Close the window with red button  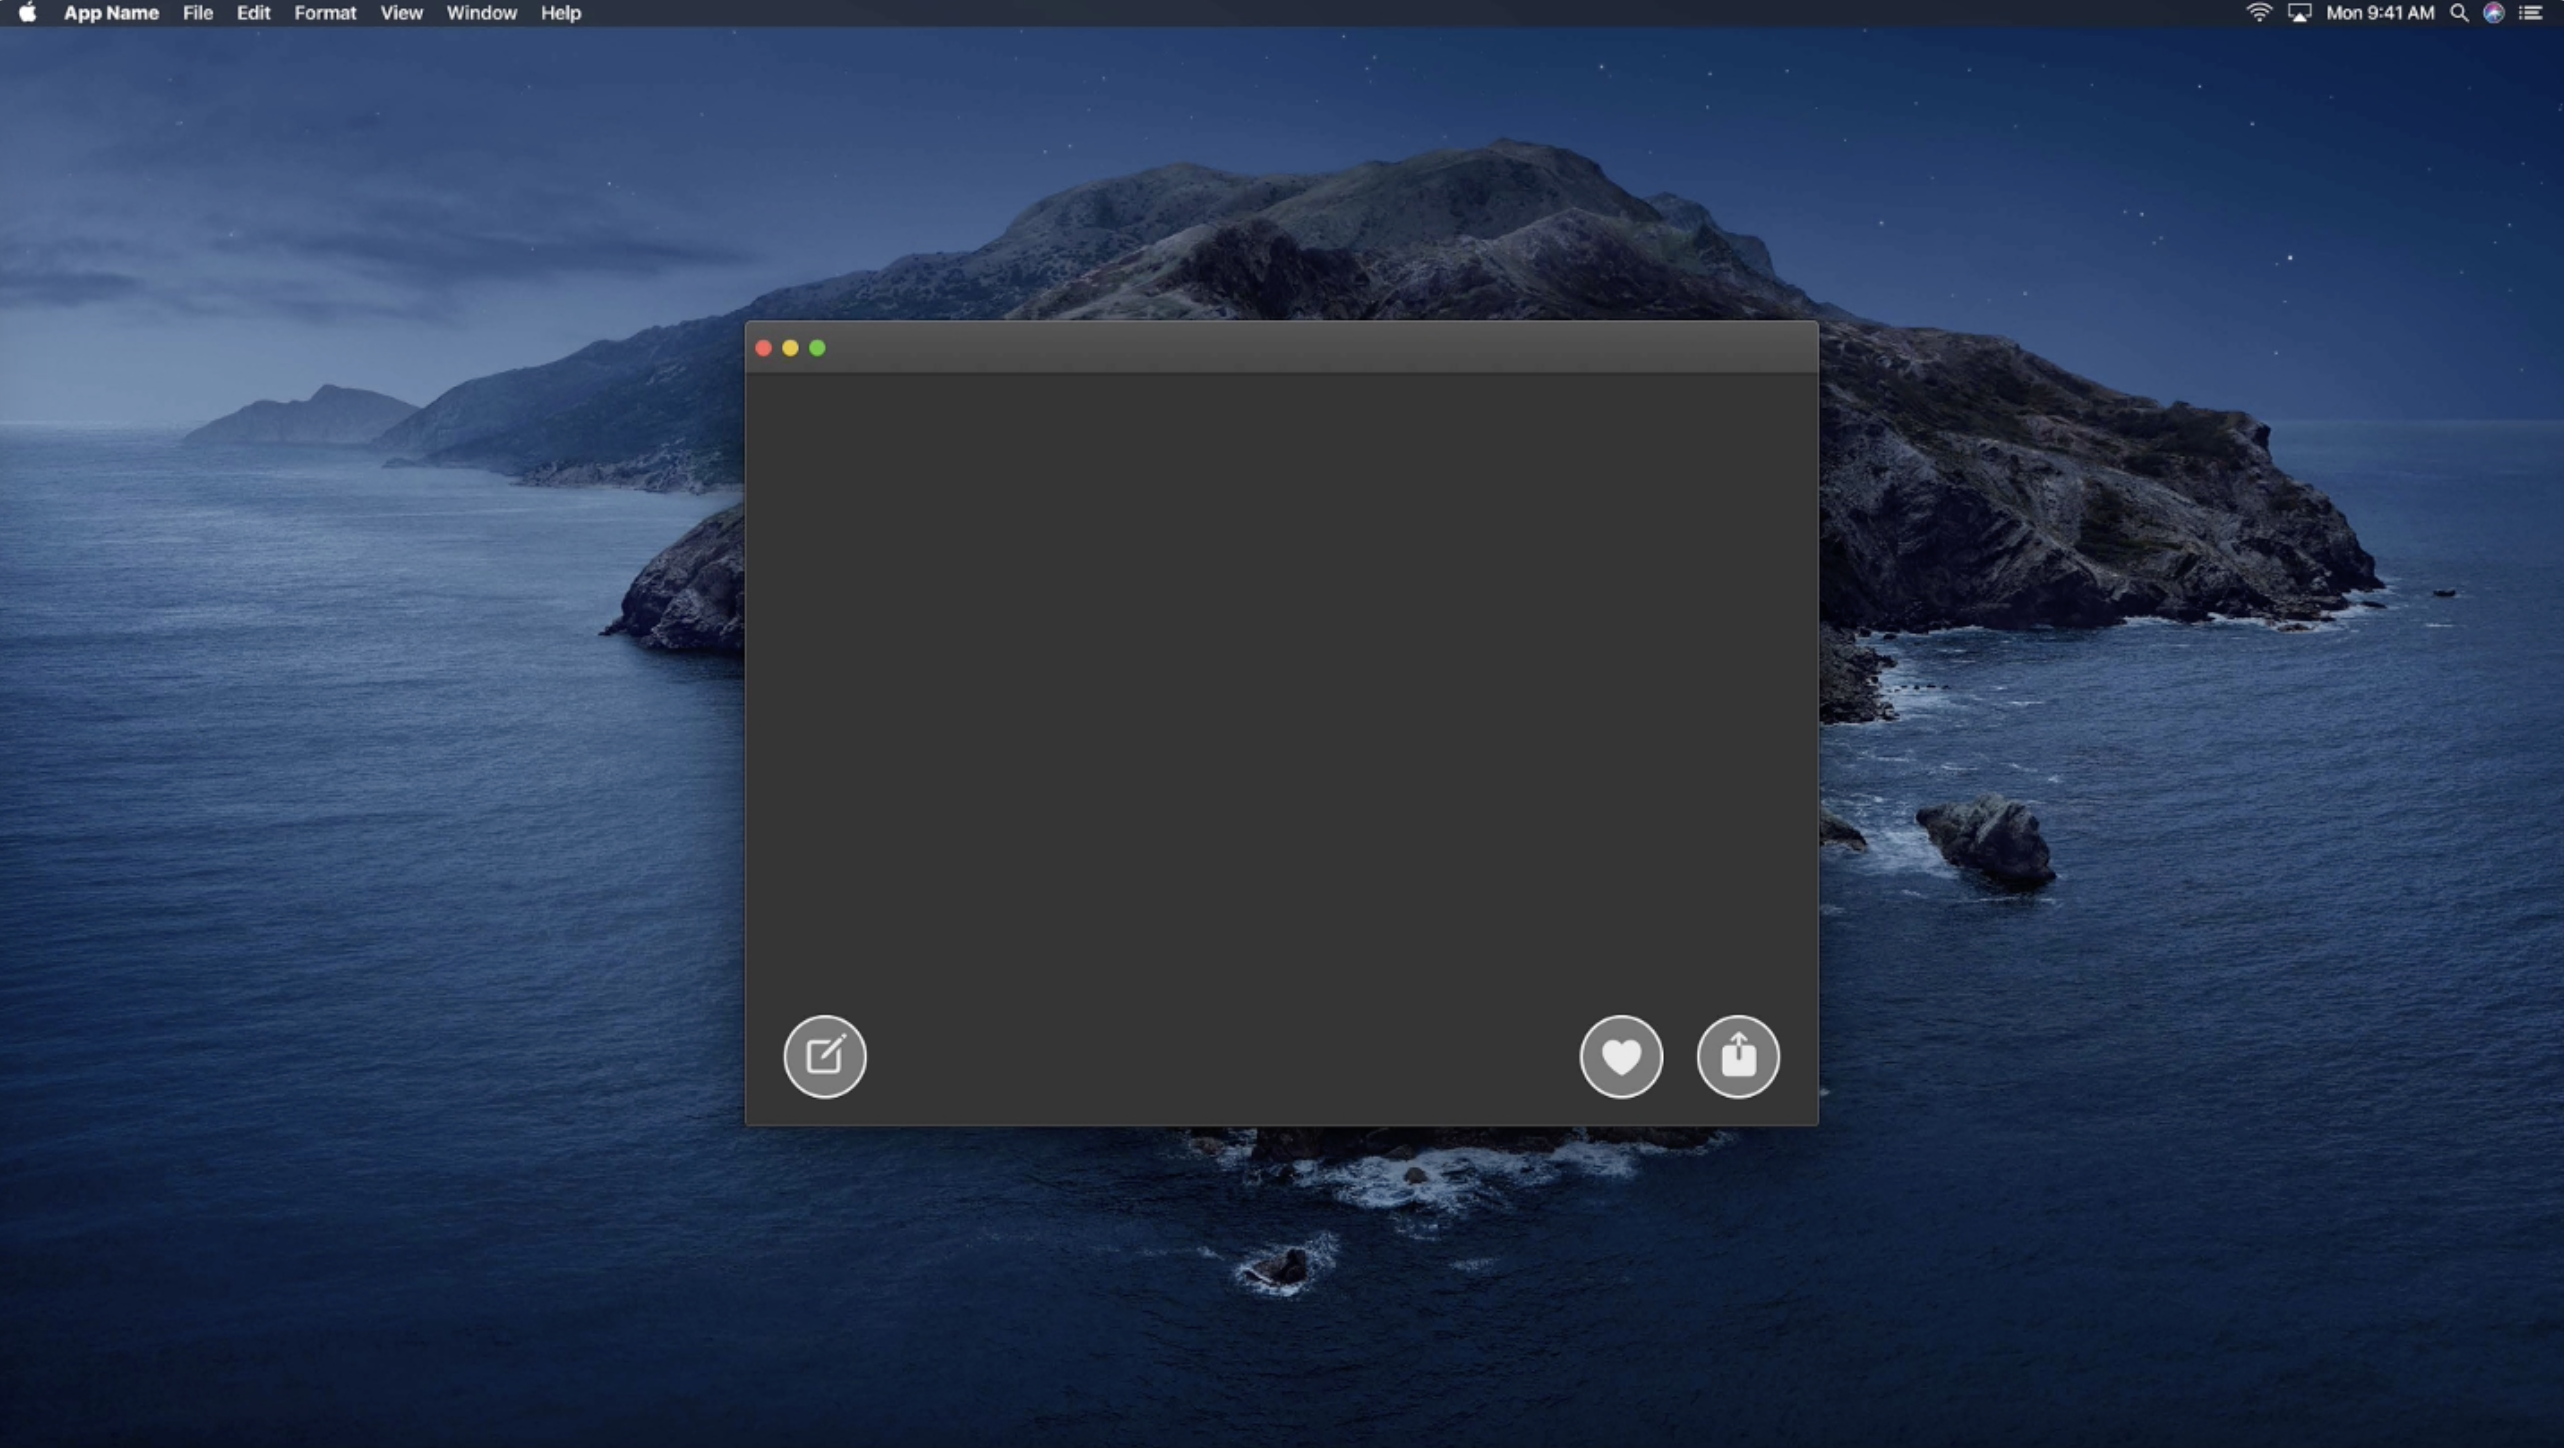click(x=763, y=348)
